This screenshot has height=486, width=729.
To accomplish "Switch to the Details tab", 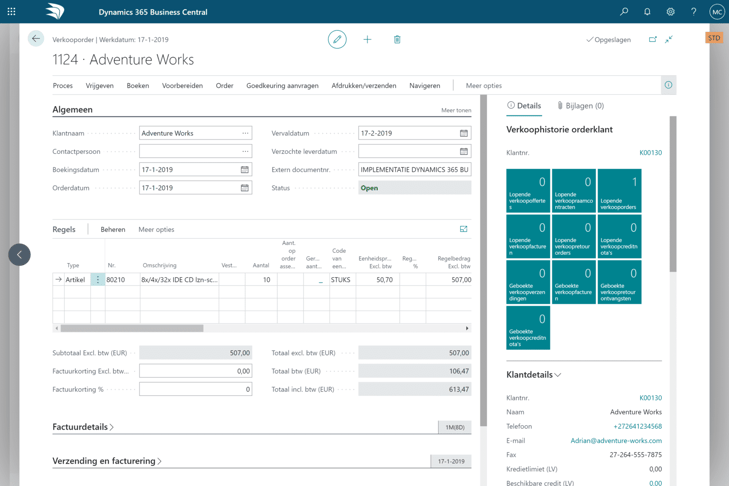I will 524,106.
